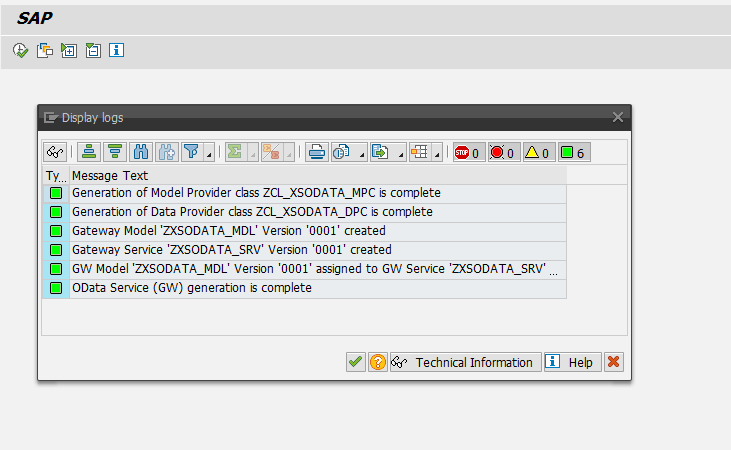Viewport: 731px width, 450px height.
Task: Open the blue Information icon in main toolbar
Action: point(116,50)
